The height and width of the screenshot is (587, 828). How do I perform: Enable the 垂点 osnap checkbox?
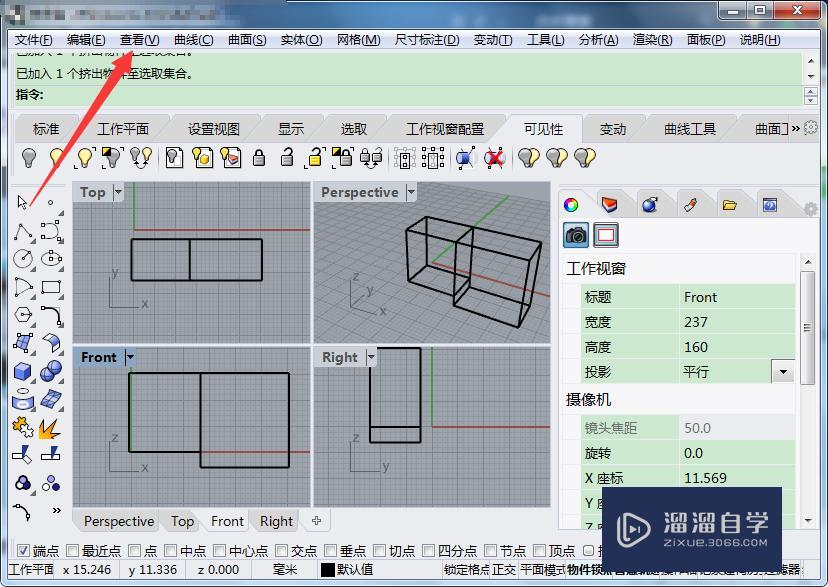tap(330, 551)
